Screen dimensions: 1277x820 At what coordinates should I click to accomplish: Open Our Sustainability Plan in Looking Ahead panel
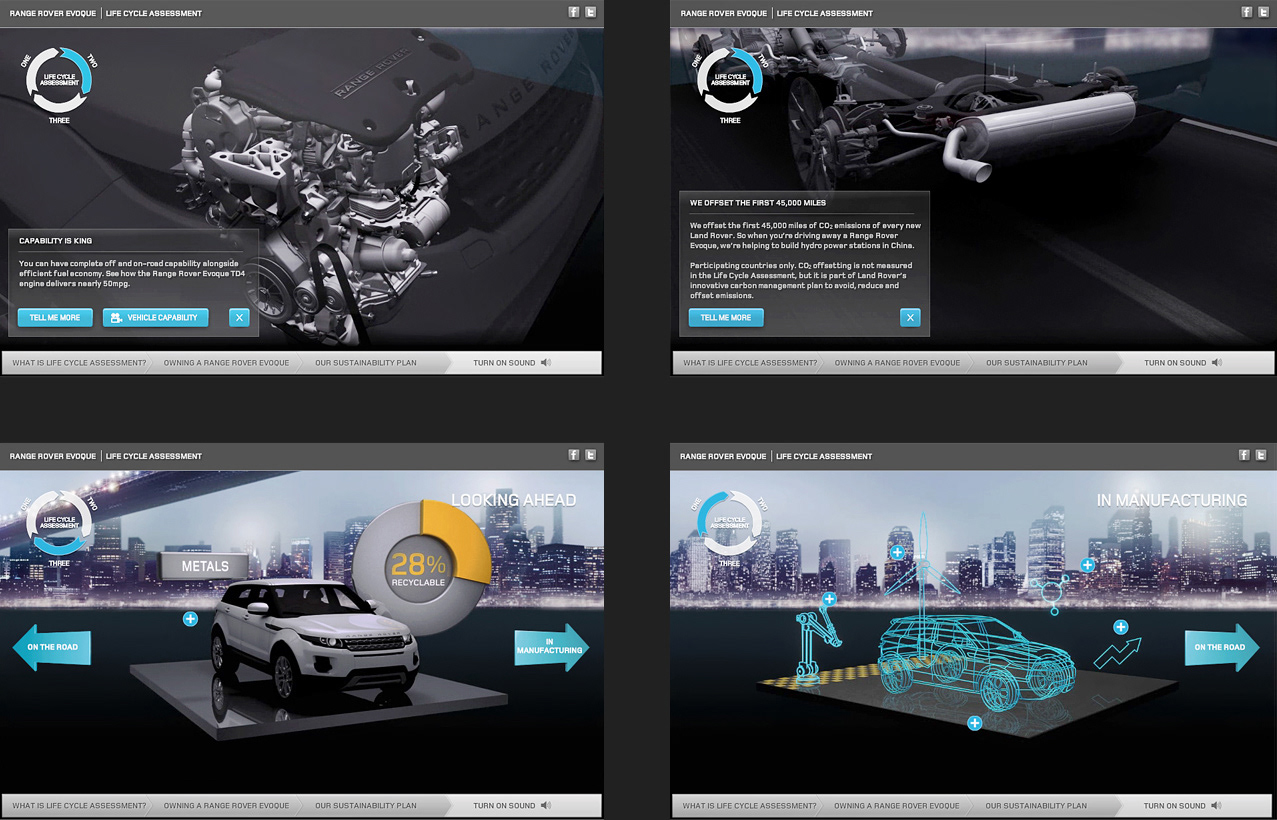click(366, 806)
